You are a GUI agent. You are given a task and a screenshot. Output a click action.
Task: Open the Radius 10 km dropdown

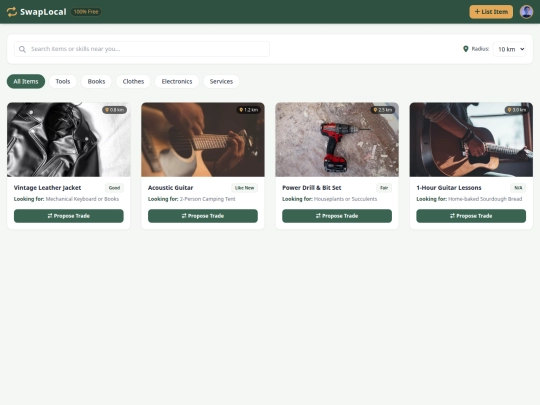pos(510,49)
